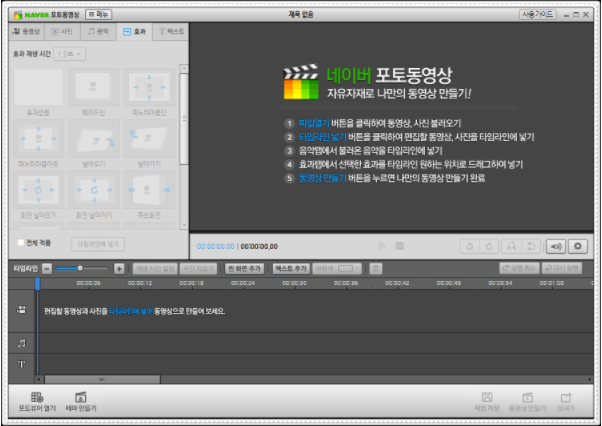Flip the preview horizontally
This screenshot has height=426, width=602.
click(511, 246)
